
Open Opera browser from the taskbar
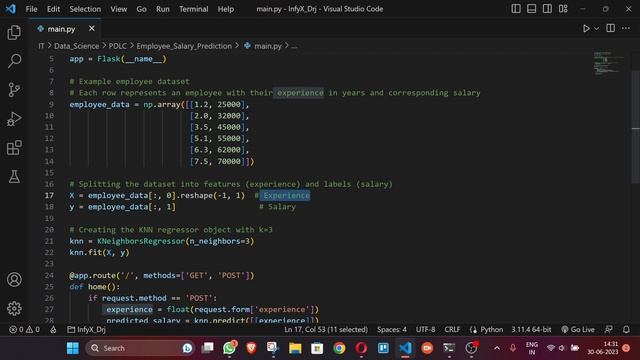(x=361, y=348)
